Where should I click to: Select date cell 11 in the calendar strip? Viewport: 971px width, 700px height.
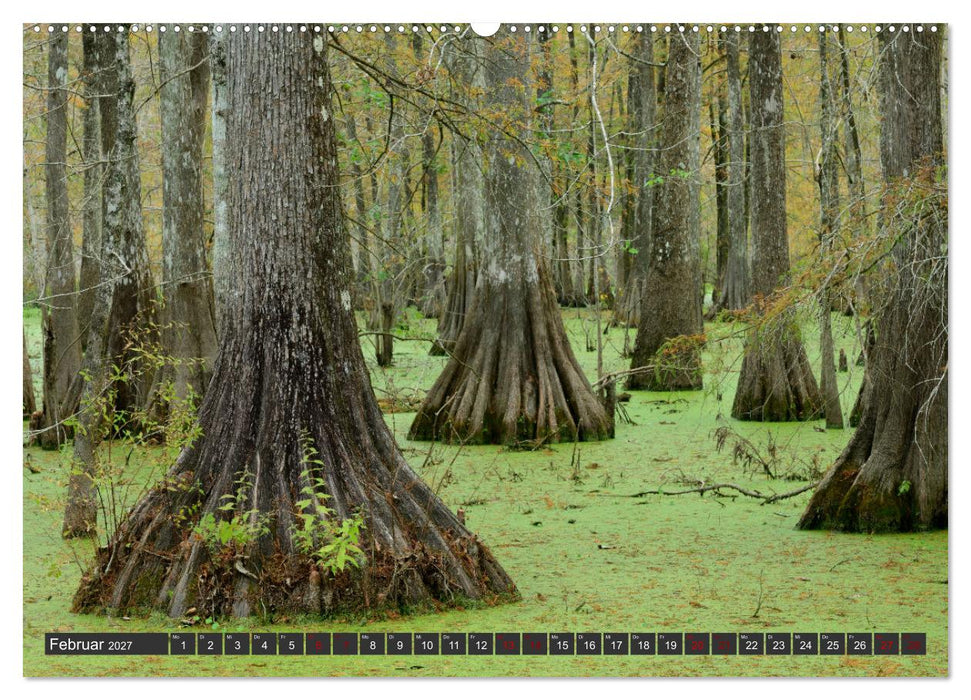point(453,644)
